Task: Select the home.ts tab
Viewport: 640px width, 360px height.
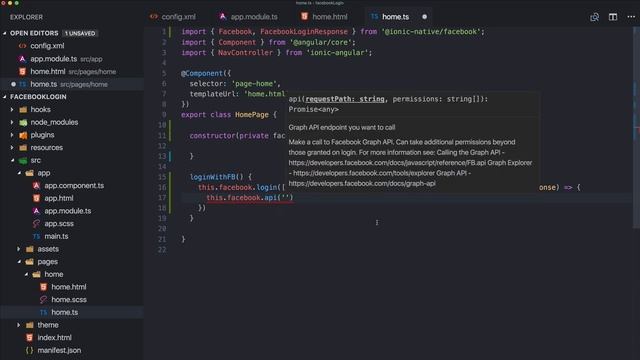Action: [395, 17]
